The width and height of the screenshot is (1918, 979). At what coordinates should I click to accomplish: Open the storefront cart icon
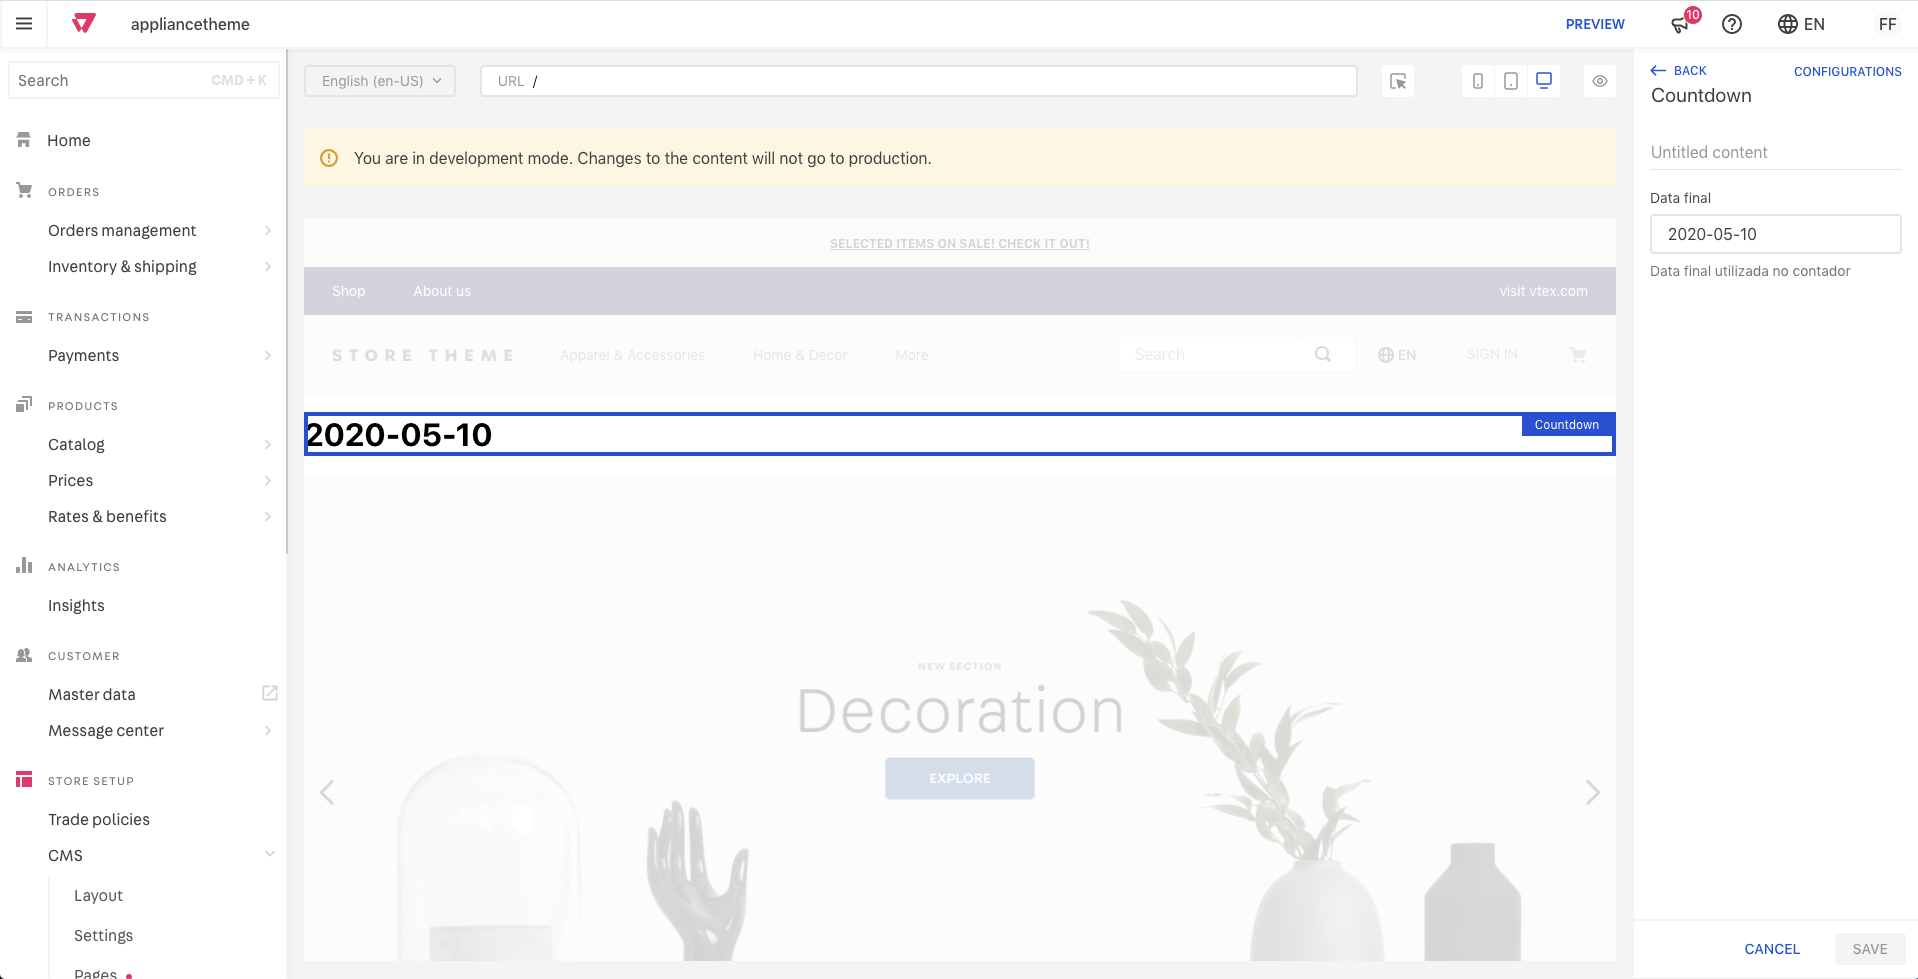pos(1578,355)
